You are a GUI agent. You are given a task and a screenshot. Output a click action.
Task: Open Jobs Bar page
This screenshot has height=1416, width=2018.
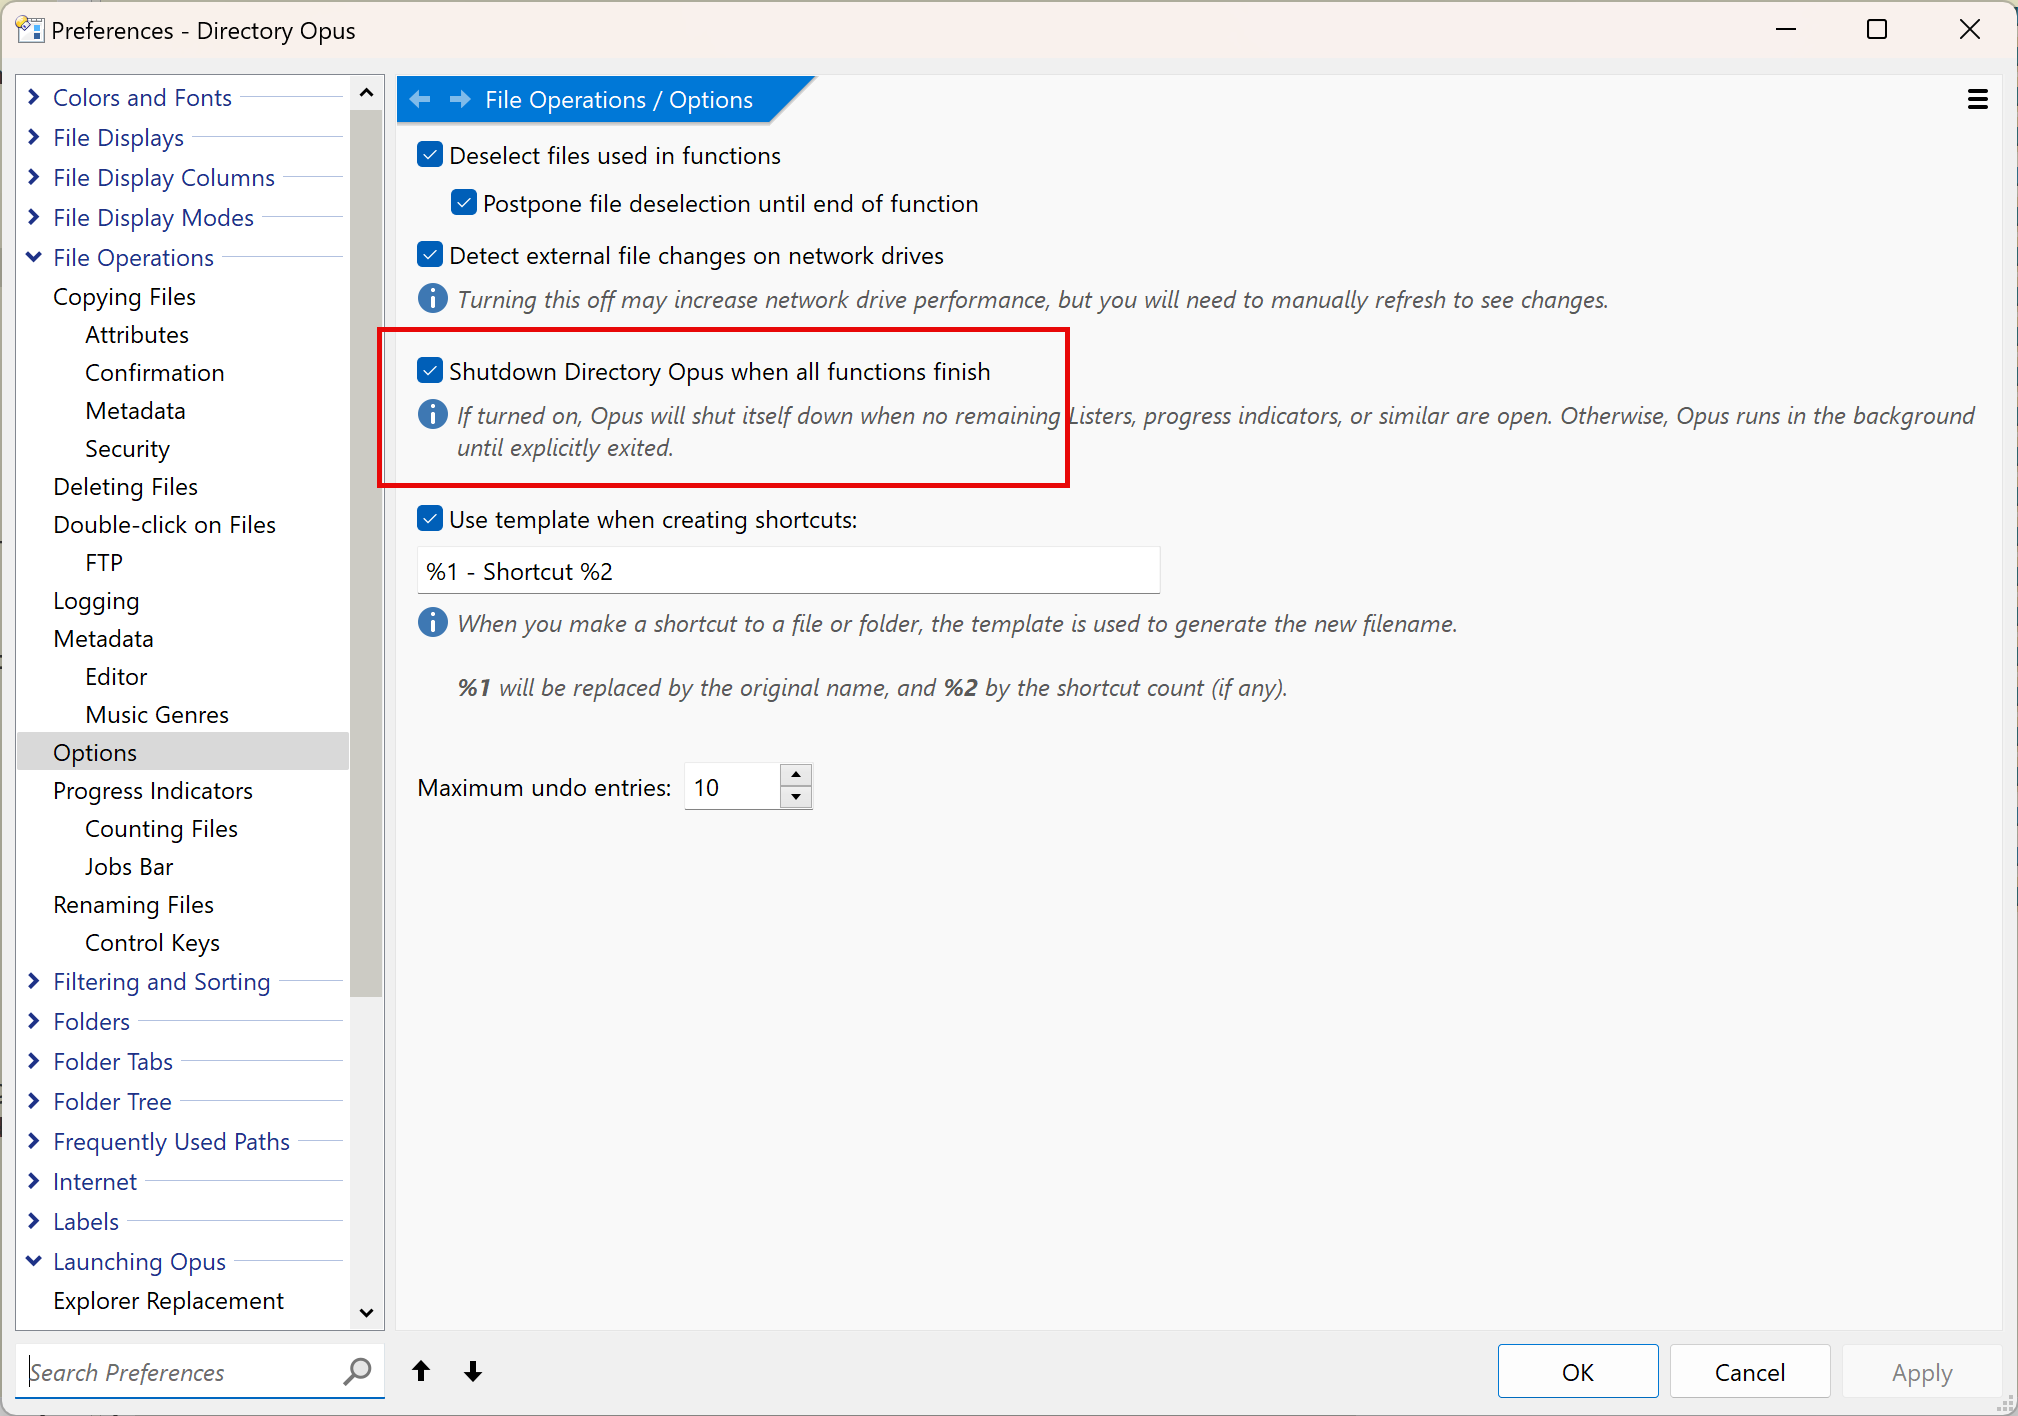pyautogui.click(x=129, y=867)
